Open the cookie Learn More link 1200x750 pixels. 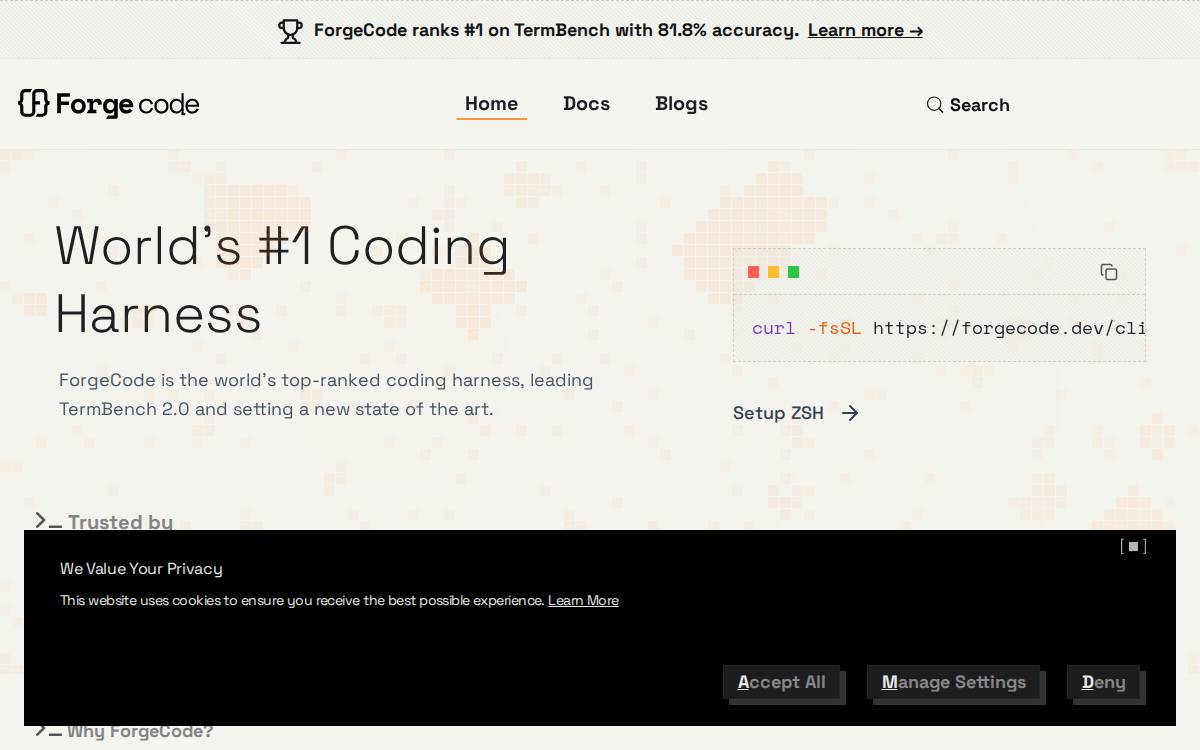583,600
